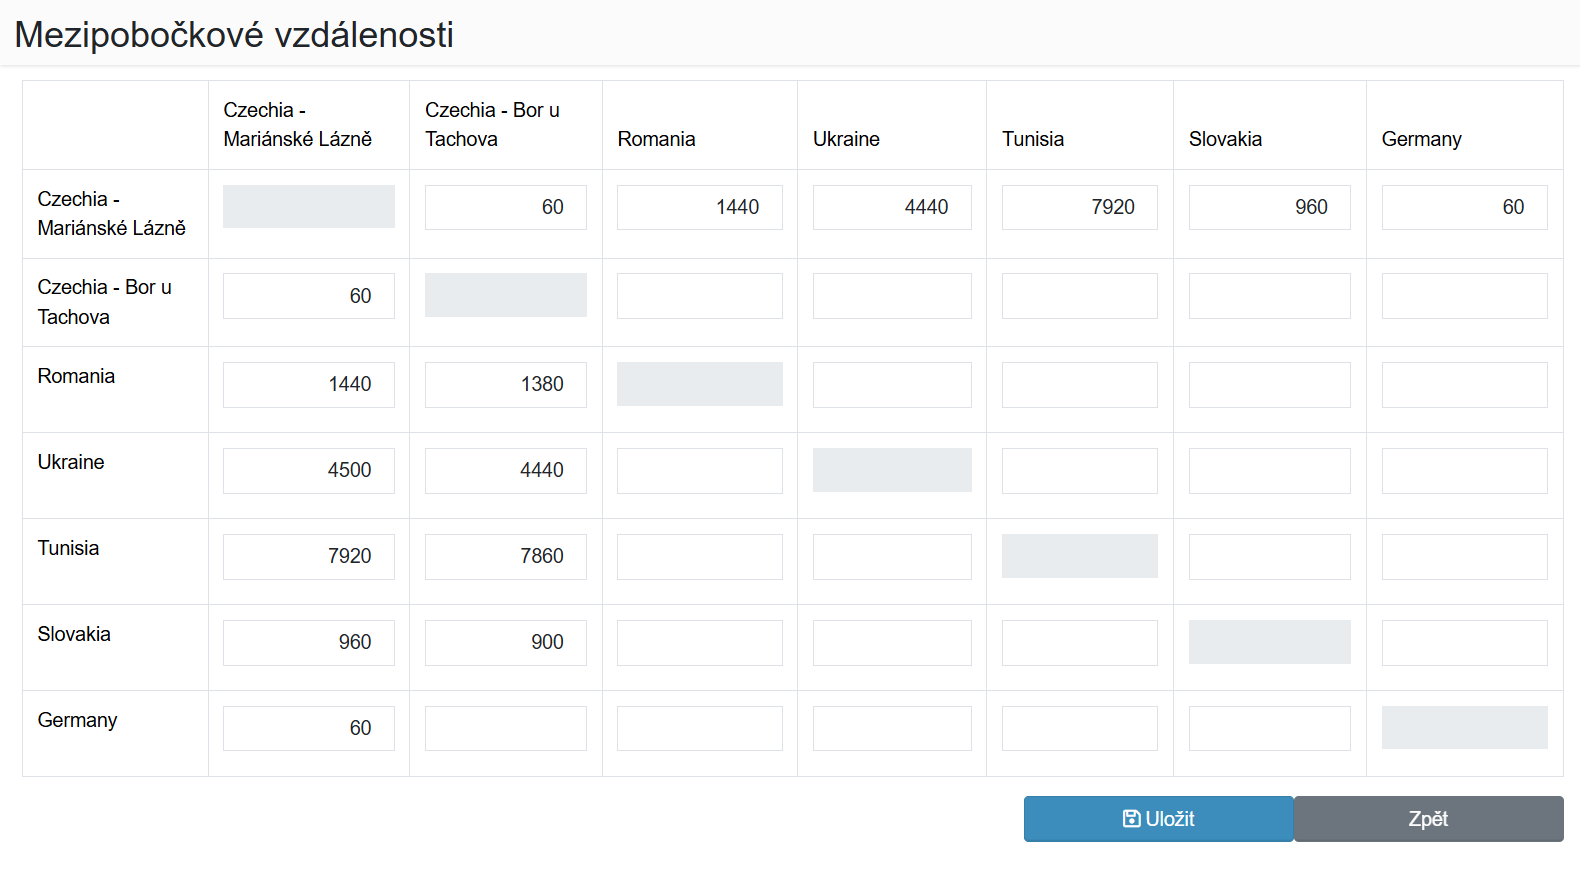The image size is (1580, 877).
Task: Click empty Germany row Bor u Tachova field
Action: pyautogui.click(x=506, y=728)
